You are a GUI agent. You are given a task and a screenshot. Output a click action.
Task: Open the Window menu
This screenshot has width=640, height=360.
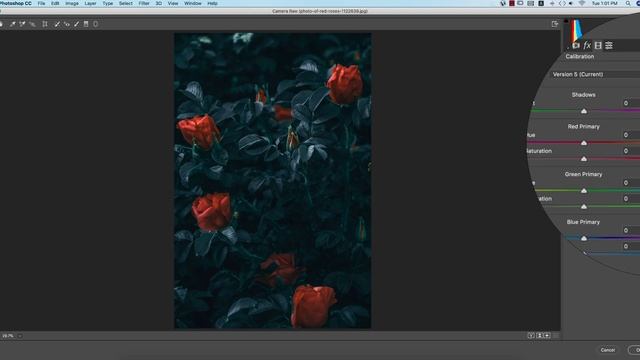point(193,3)
